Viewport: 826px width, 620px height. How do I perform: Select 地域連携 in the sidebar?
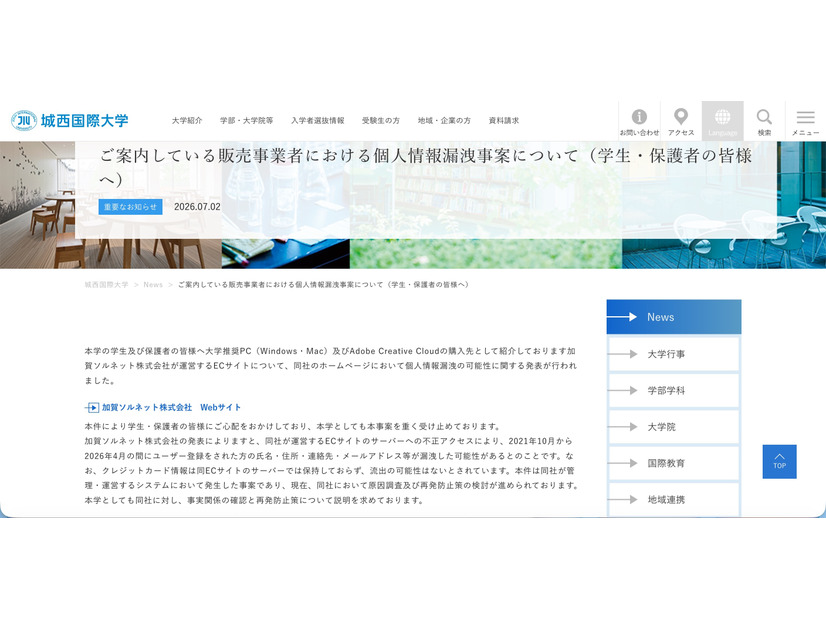click(674, 499)
